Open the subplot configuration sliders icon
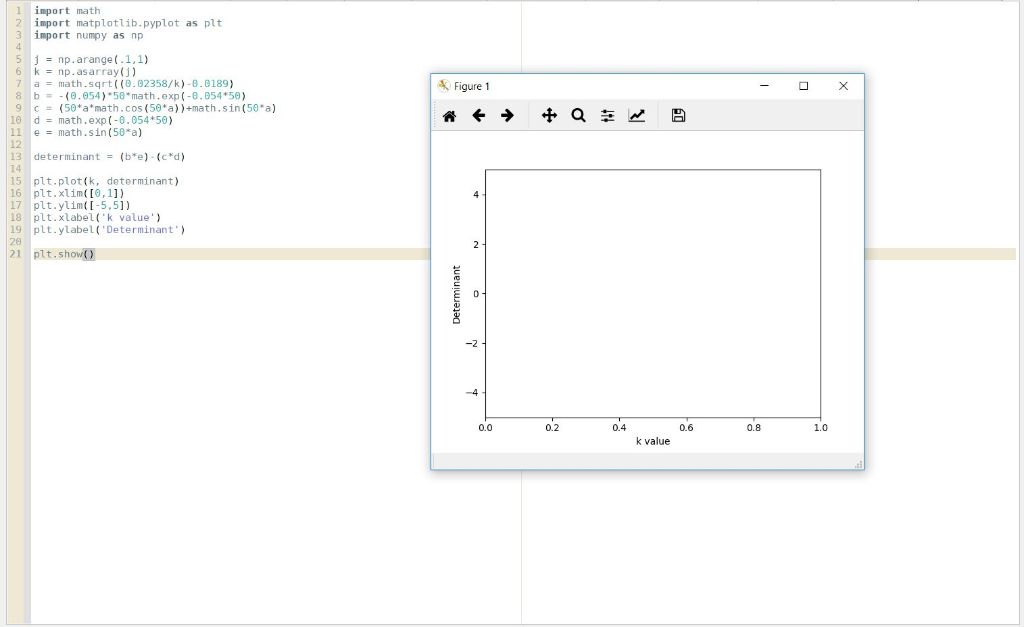The height and width of the screenshot is (627, 1024). pos(607,115)
